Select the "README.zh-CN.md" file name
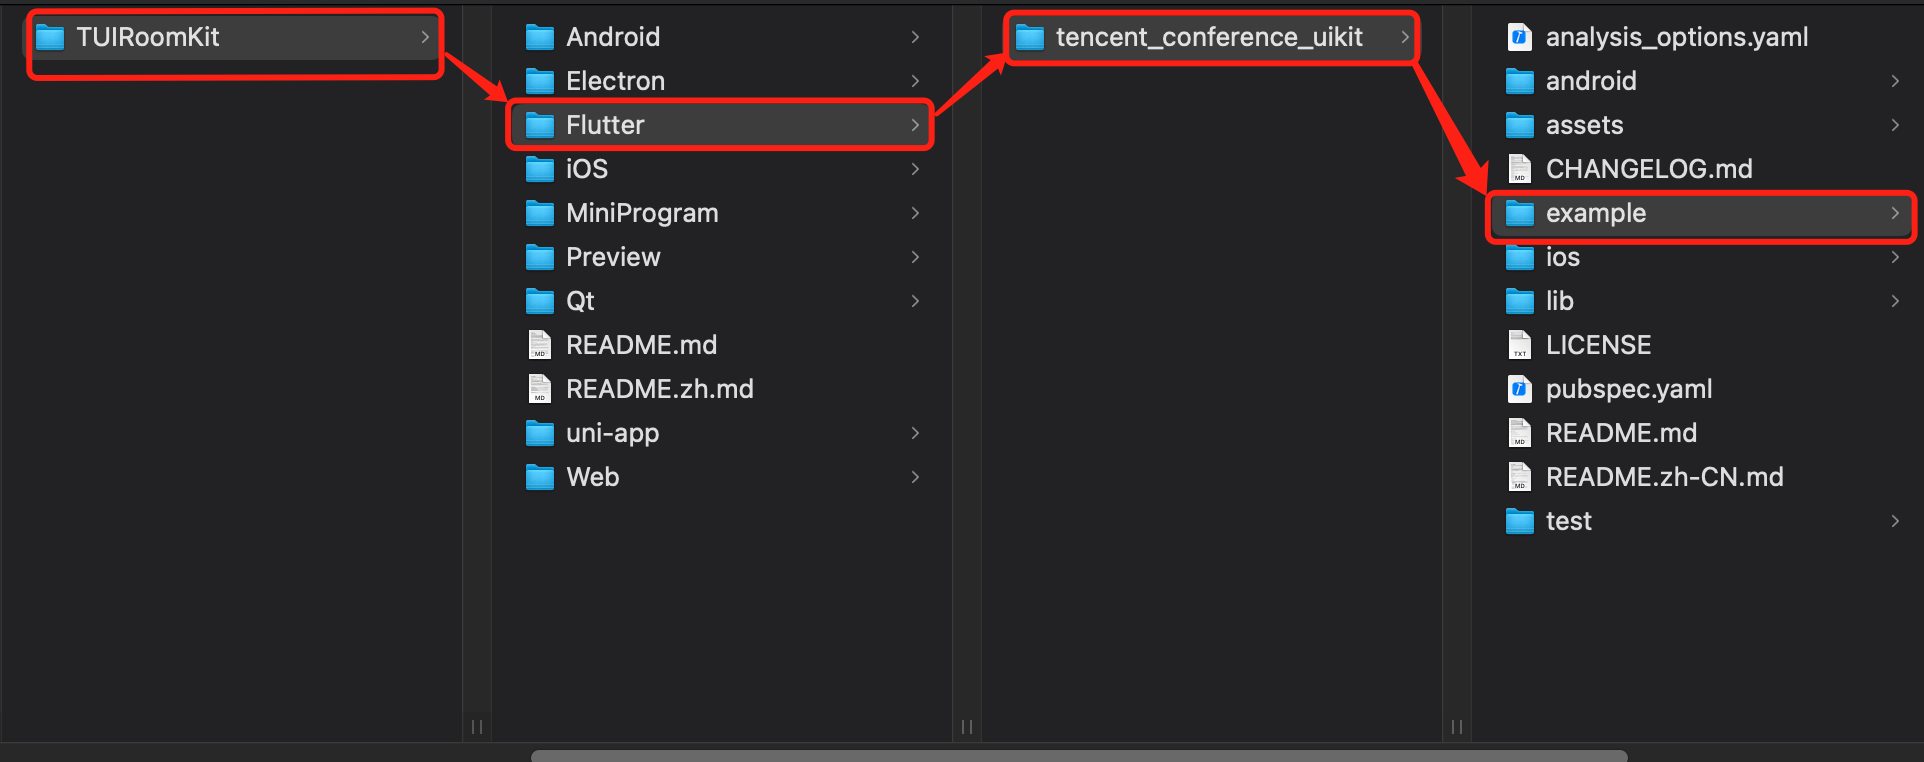Viewport: 1924px width, 762px height. pyautogui.click(x=1665, y=477)
